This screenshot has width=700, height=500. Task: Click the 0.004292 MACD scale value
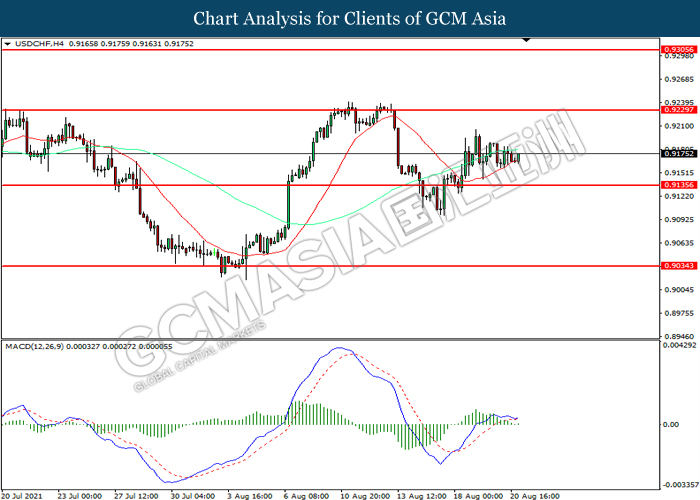(x=679, y=345)
